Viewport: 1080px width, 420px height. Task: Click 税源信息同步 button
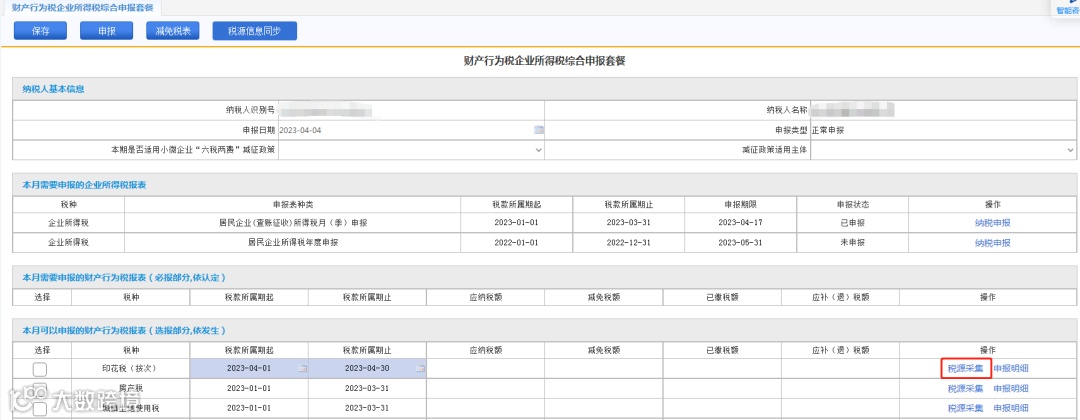point(254,31)
